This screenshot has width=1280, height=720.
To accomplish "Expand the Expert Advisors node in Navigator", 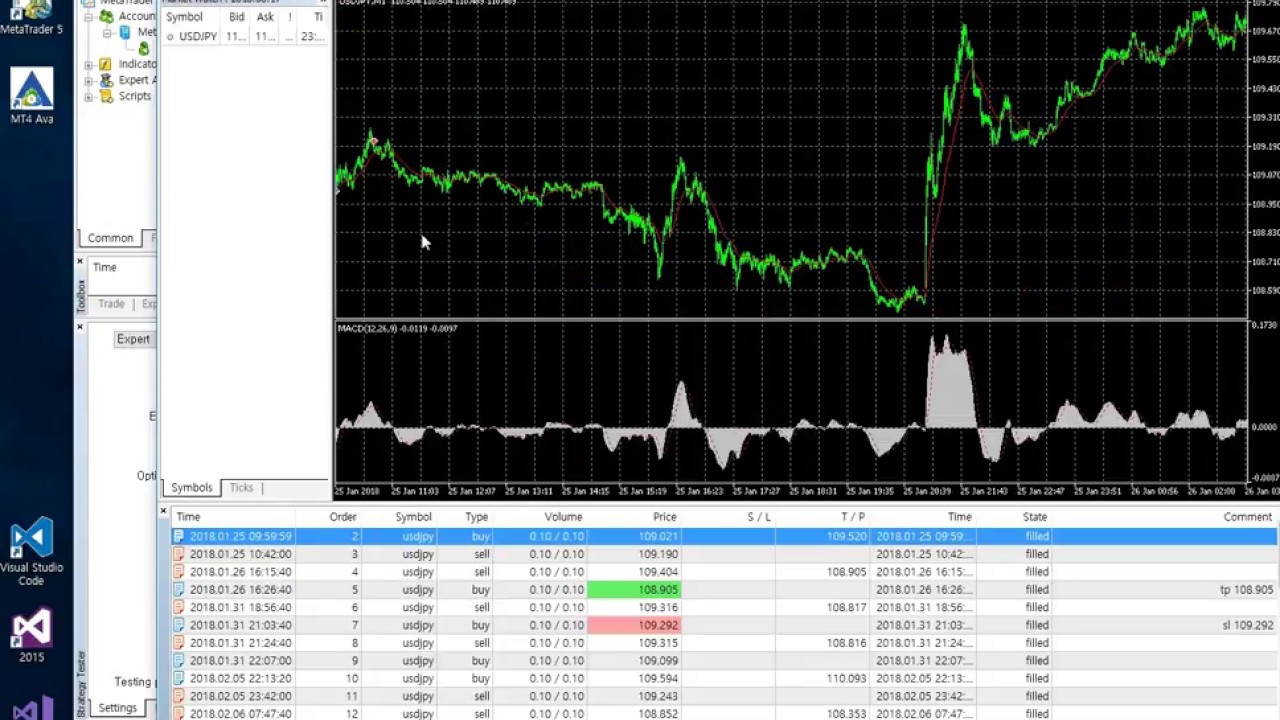I will click(89, 81).
